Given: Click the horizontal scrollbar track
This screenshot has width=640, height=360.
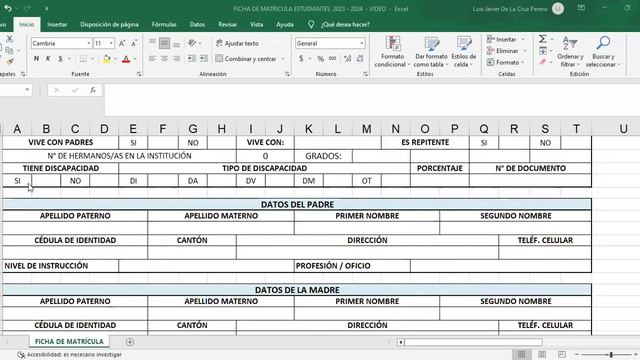Looking at the screenshot, I should (473, 342).
